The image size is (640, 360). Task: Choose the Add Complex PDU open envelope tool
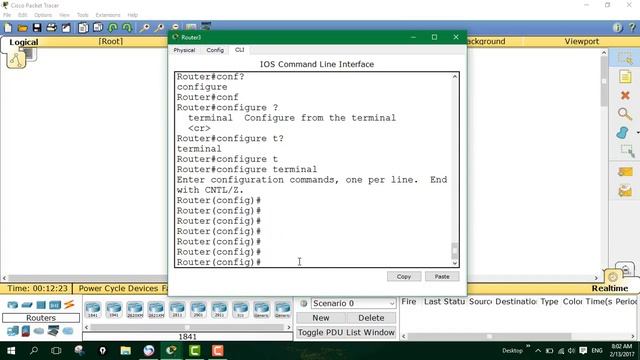tap(625, 191)
